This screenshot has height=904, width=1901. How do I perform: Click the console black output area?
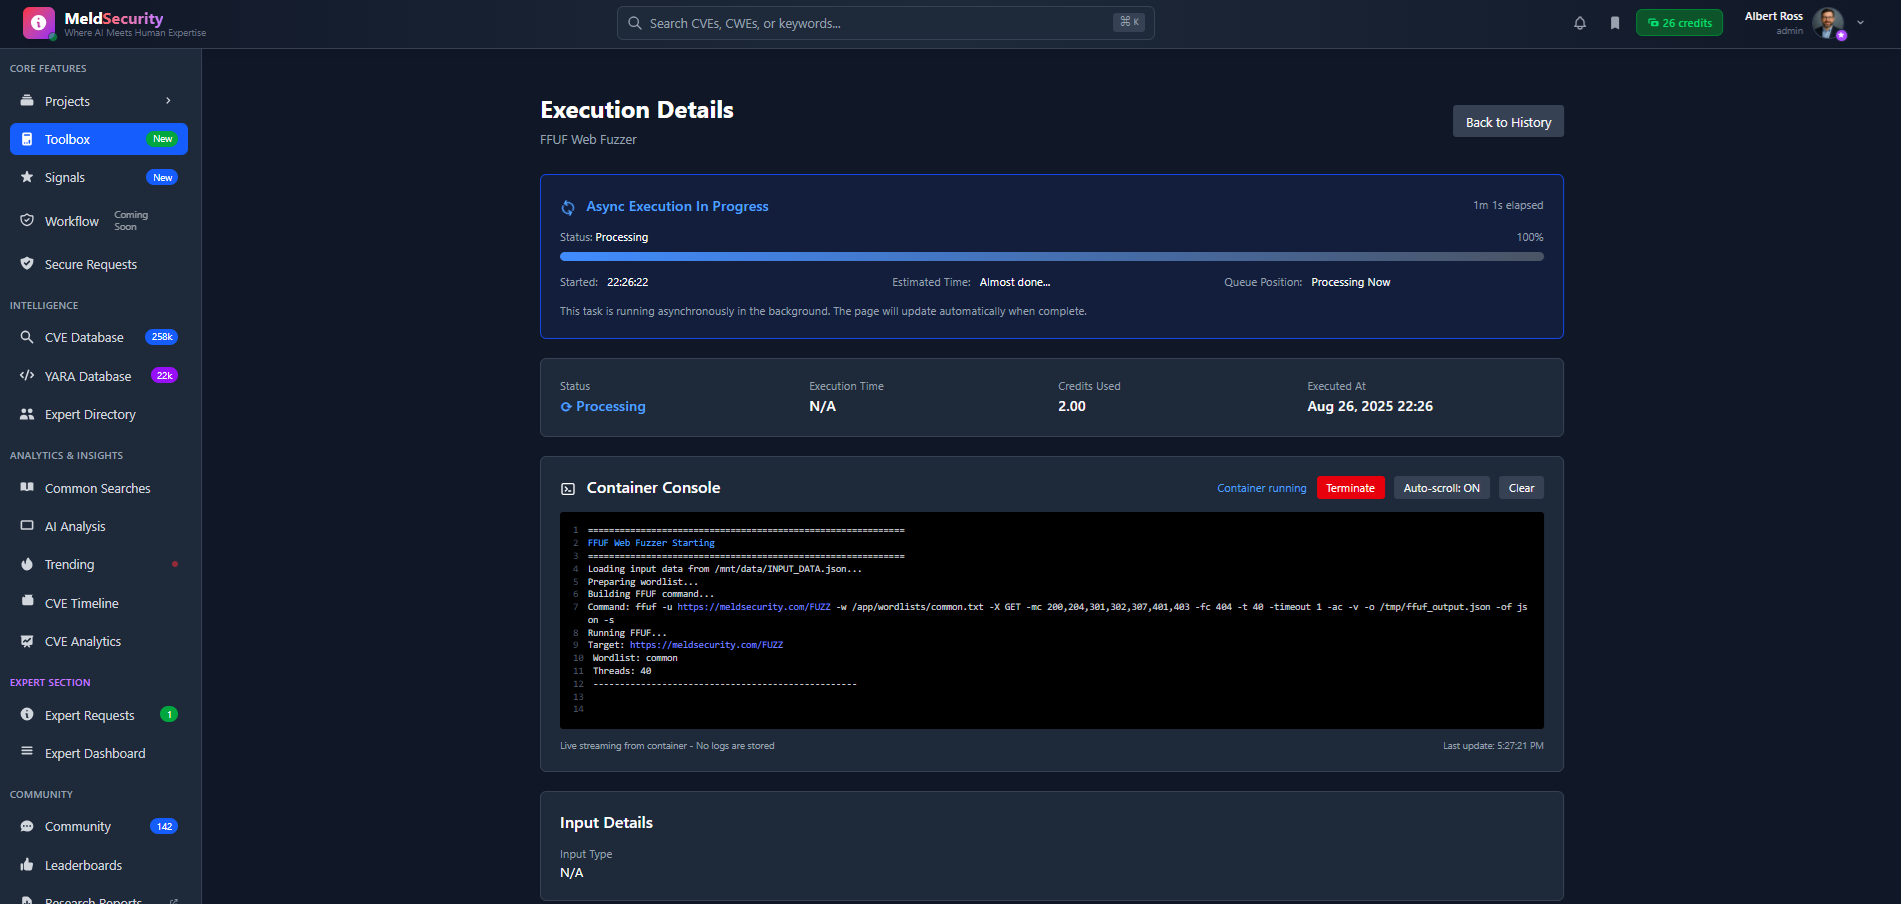[x=1051, y=620]
